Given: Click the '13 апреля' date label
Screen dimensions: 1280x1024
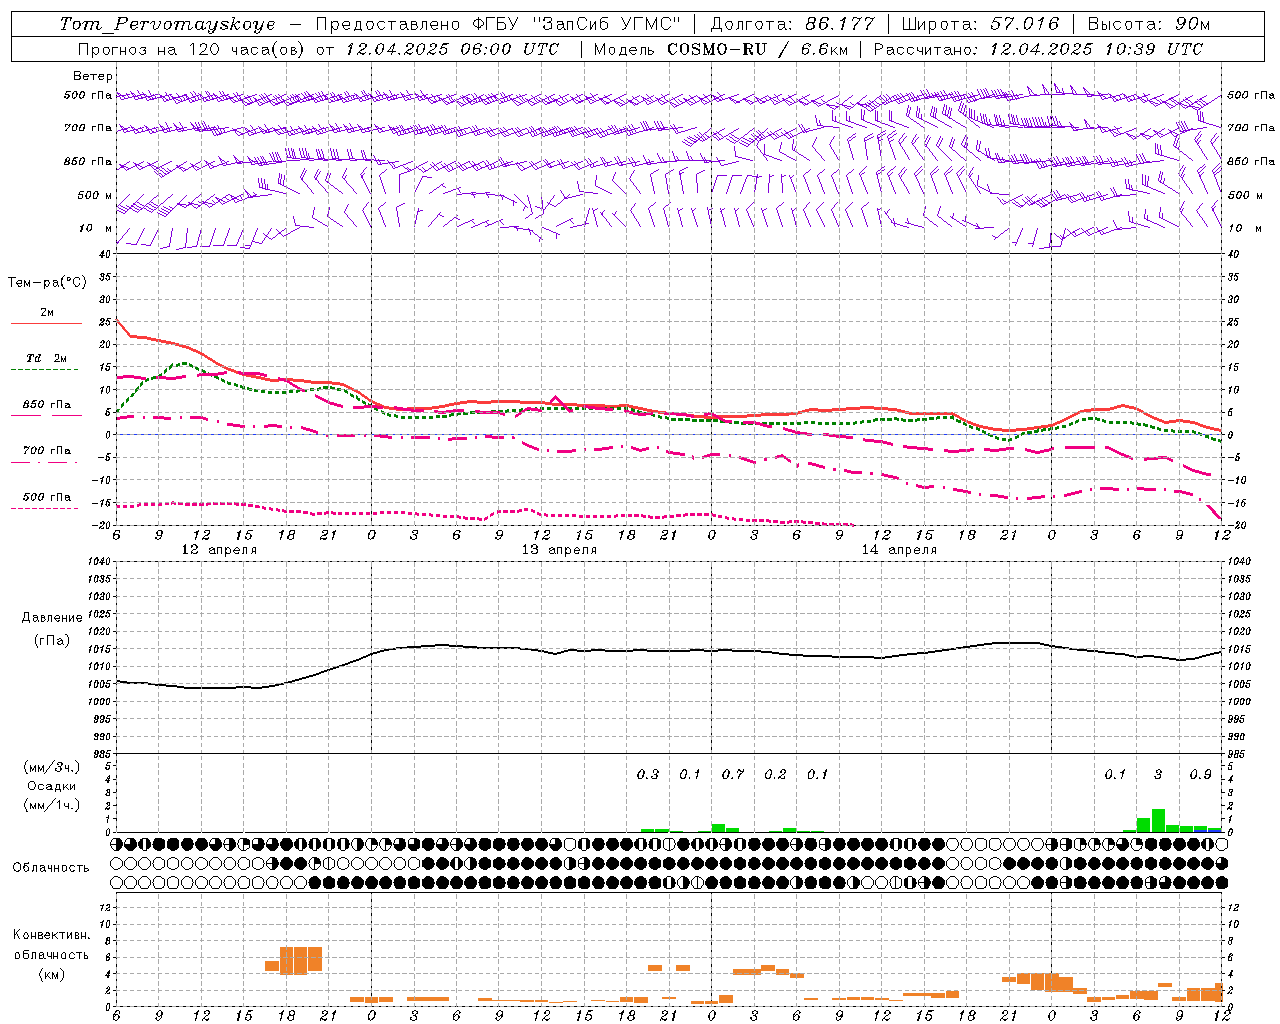Looking at the screenshot, I should [x=559, y=550].
